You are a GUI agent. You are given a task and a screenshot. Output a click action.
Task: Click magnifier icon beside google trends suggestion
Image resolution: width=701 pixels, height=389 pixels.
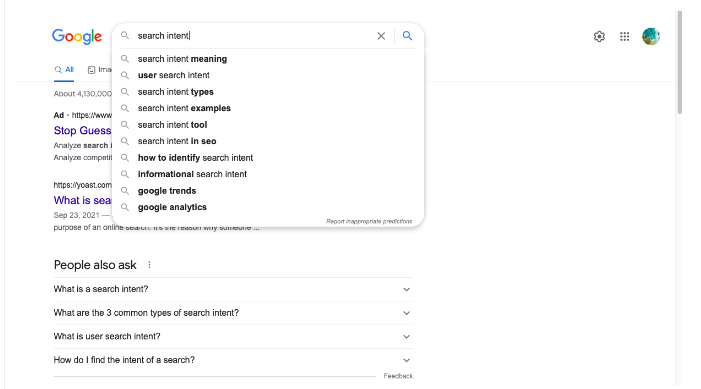point(125,190)
